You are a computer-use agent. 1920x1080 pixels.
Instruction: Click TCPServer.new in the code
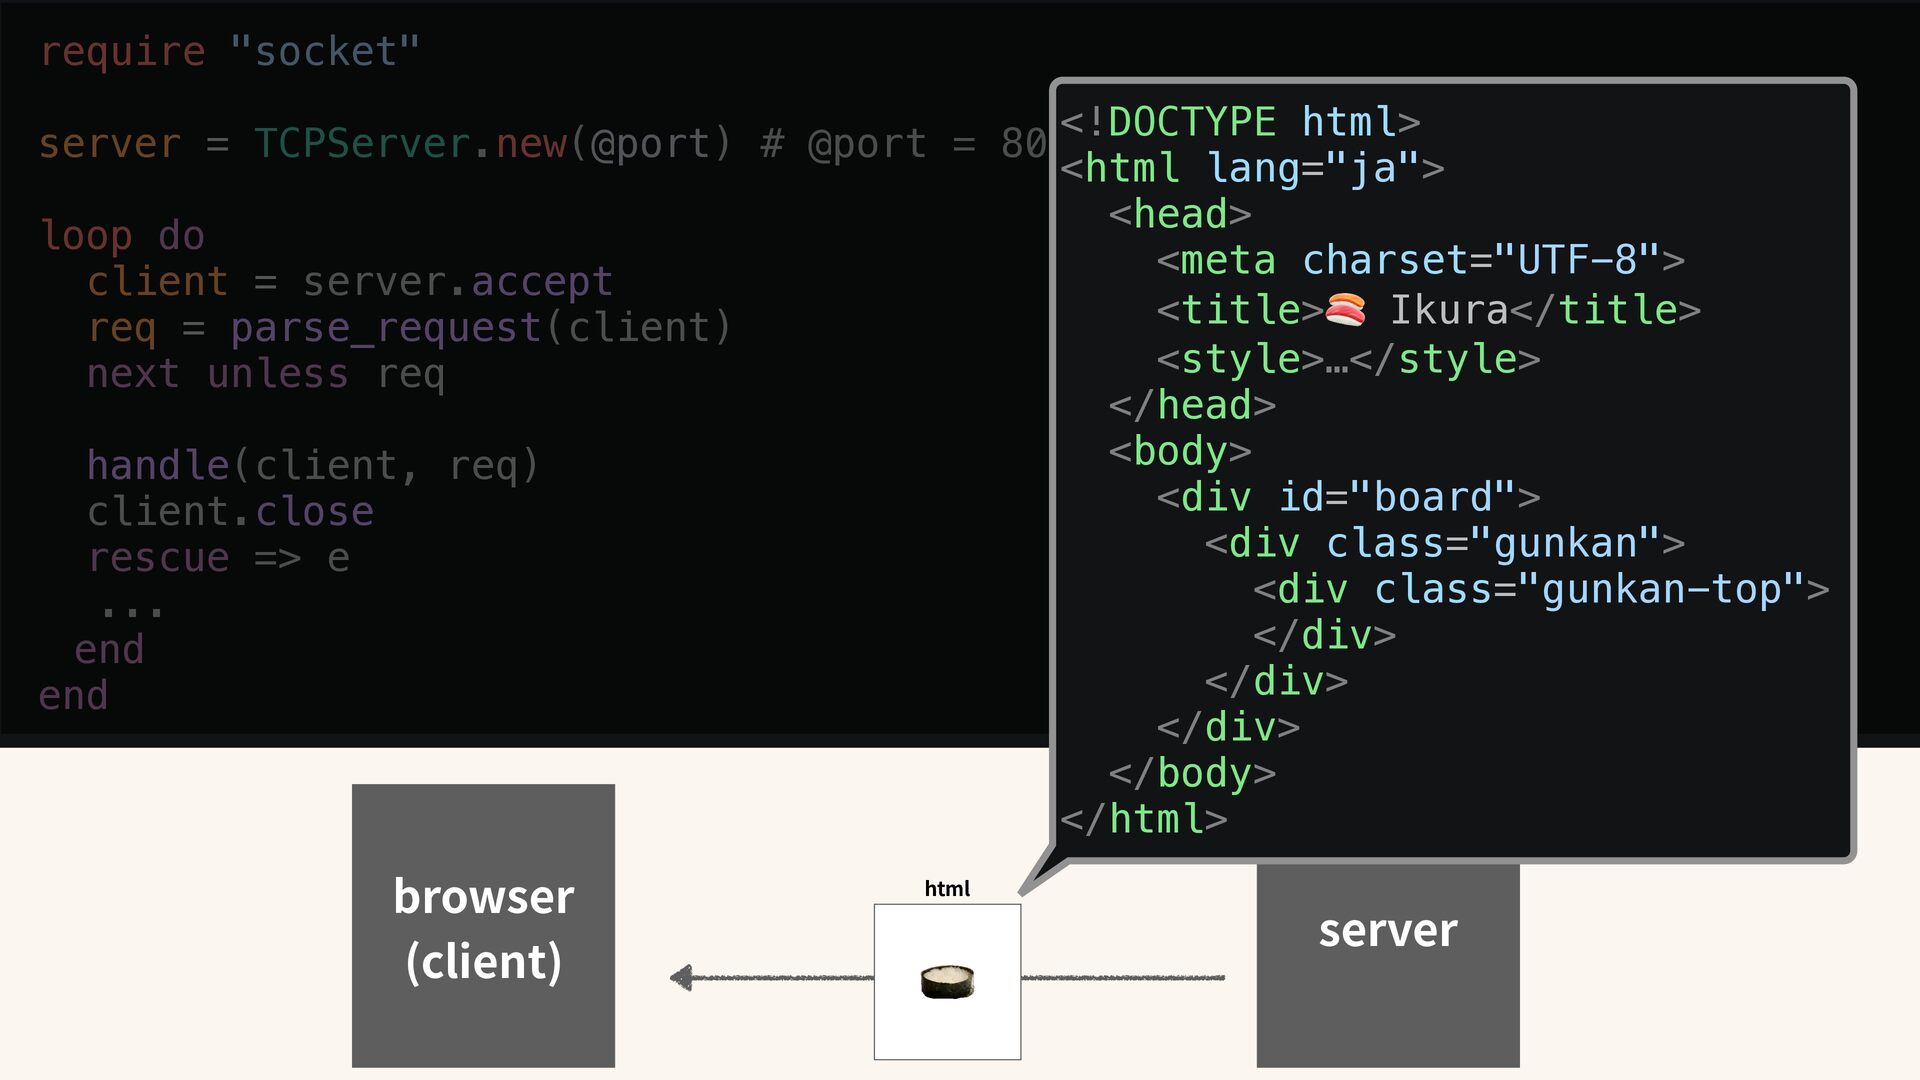[410, 143]
